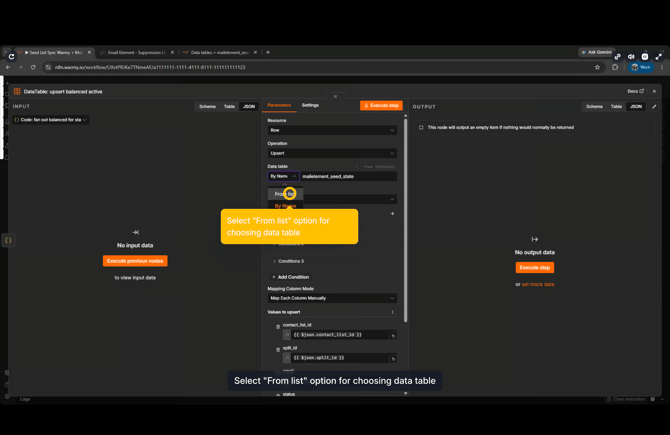
Task: Click the DataTable node icon in header
Action: click(17, 91)
